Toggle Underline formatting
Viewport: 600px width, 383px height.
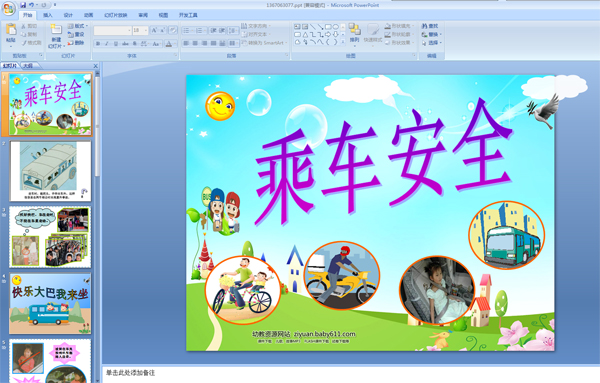tap(116, 44)
